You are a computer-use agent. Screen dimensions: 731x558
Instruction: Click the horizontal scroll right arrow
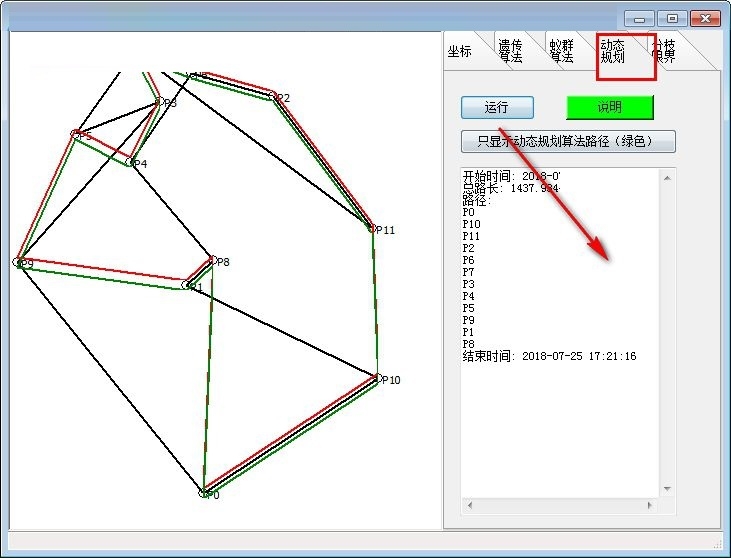pos(649,505)
